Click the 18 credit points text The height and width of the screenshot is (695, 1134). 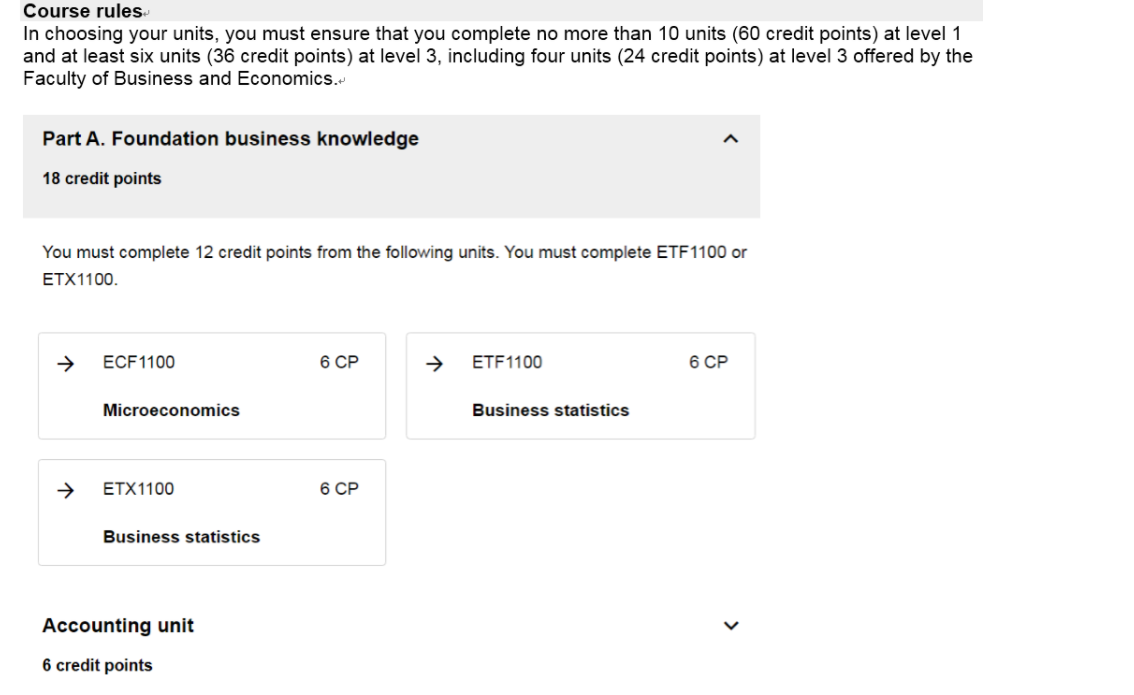(x=101, y=179)
